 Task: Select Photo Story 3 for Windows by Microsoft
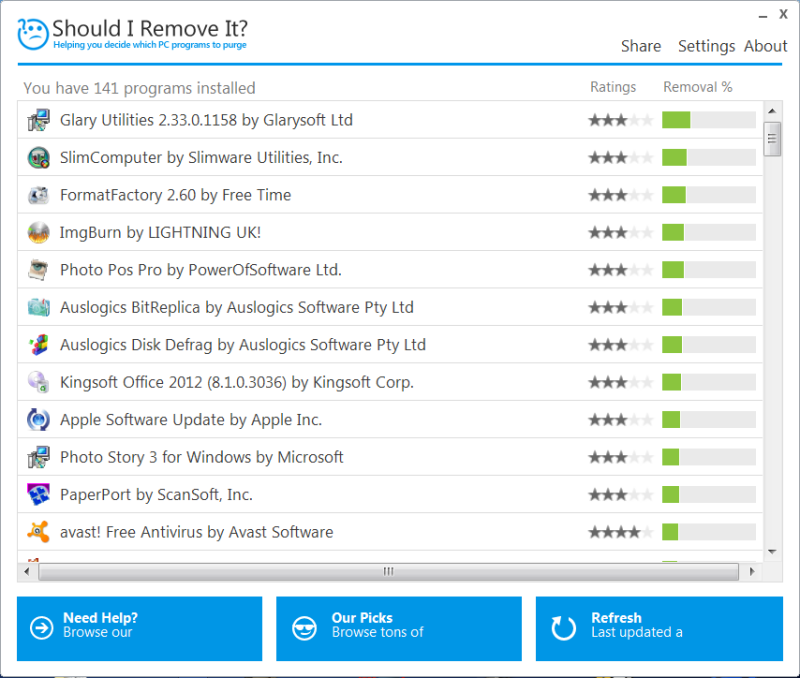click(202, 457)
